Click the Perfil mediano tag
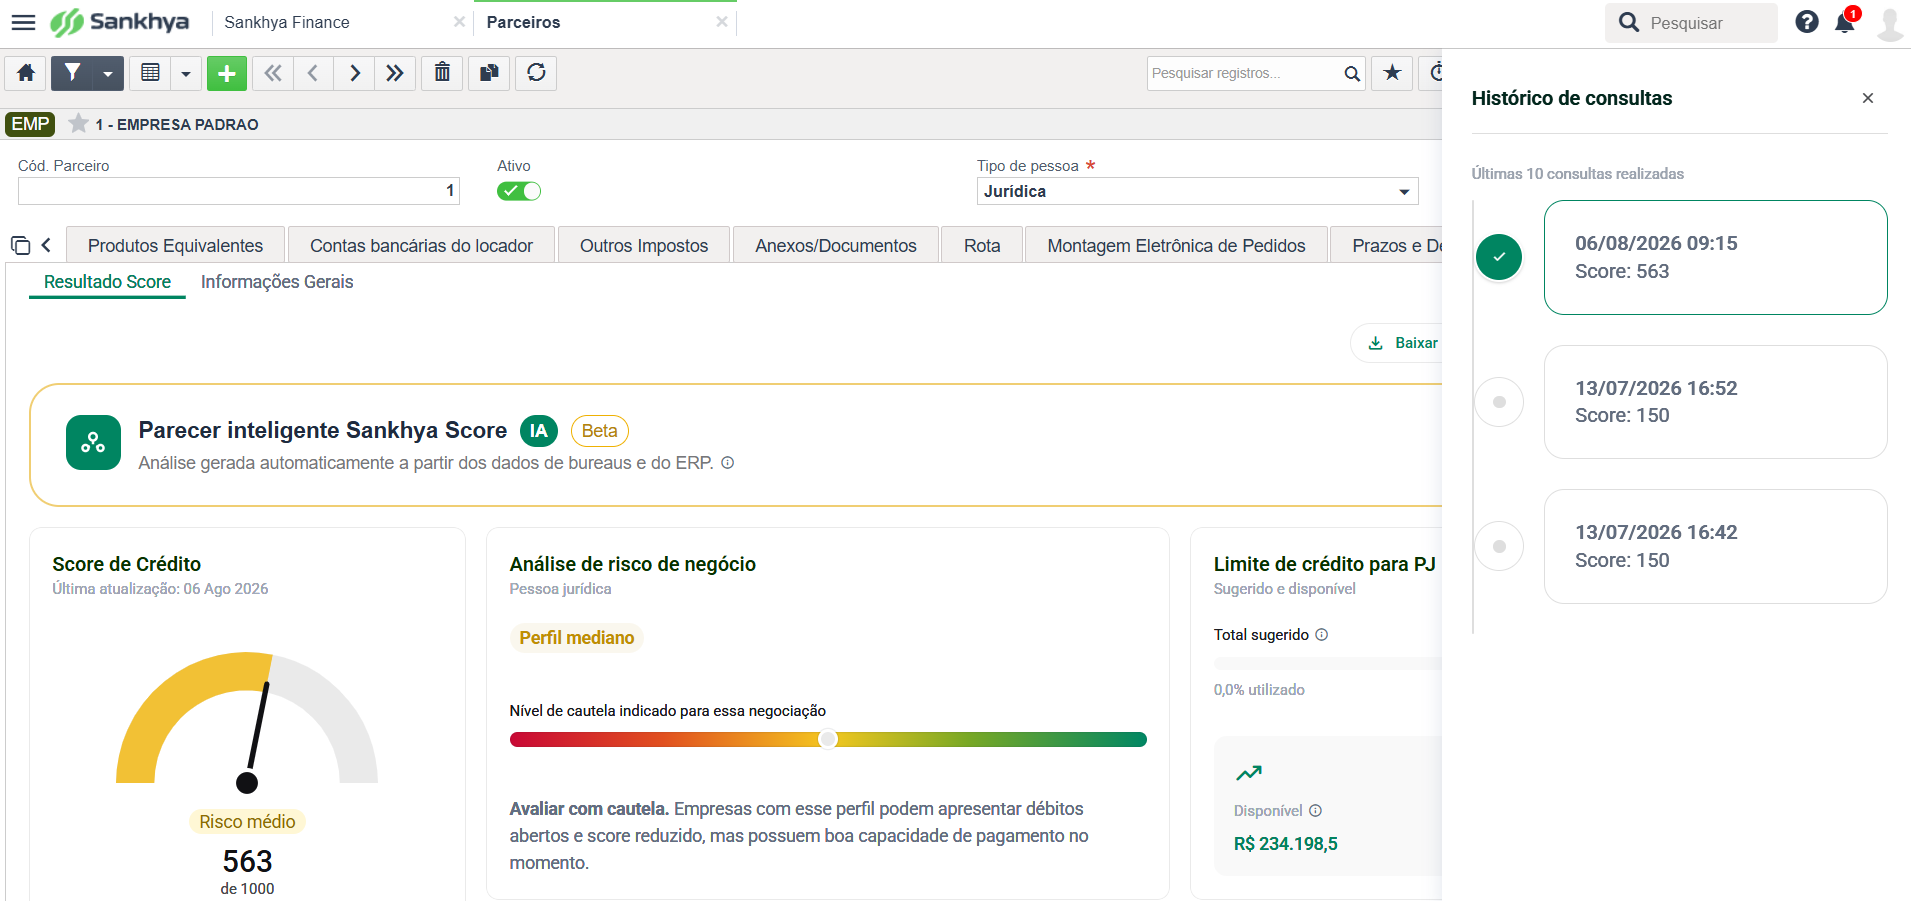Screen dimensions: 1911x901 [x=576, y=638]
